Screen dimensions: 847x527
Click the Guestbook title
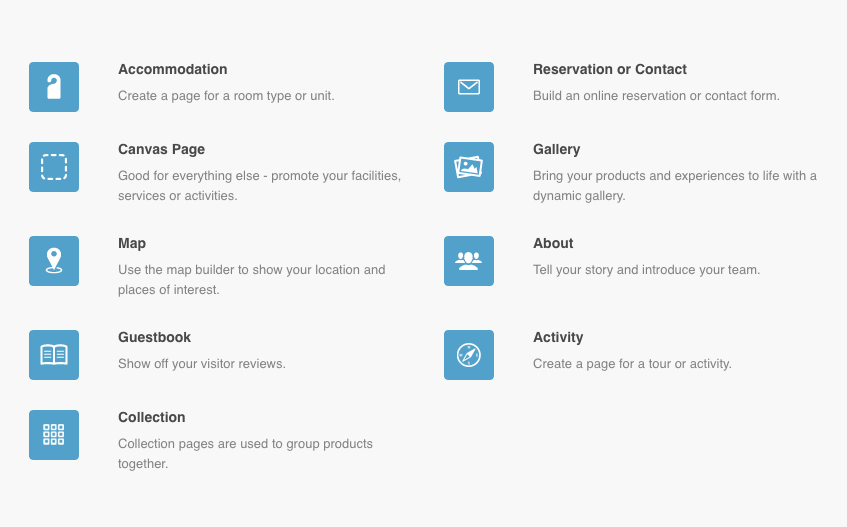tap(154, 337)
